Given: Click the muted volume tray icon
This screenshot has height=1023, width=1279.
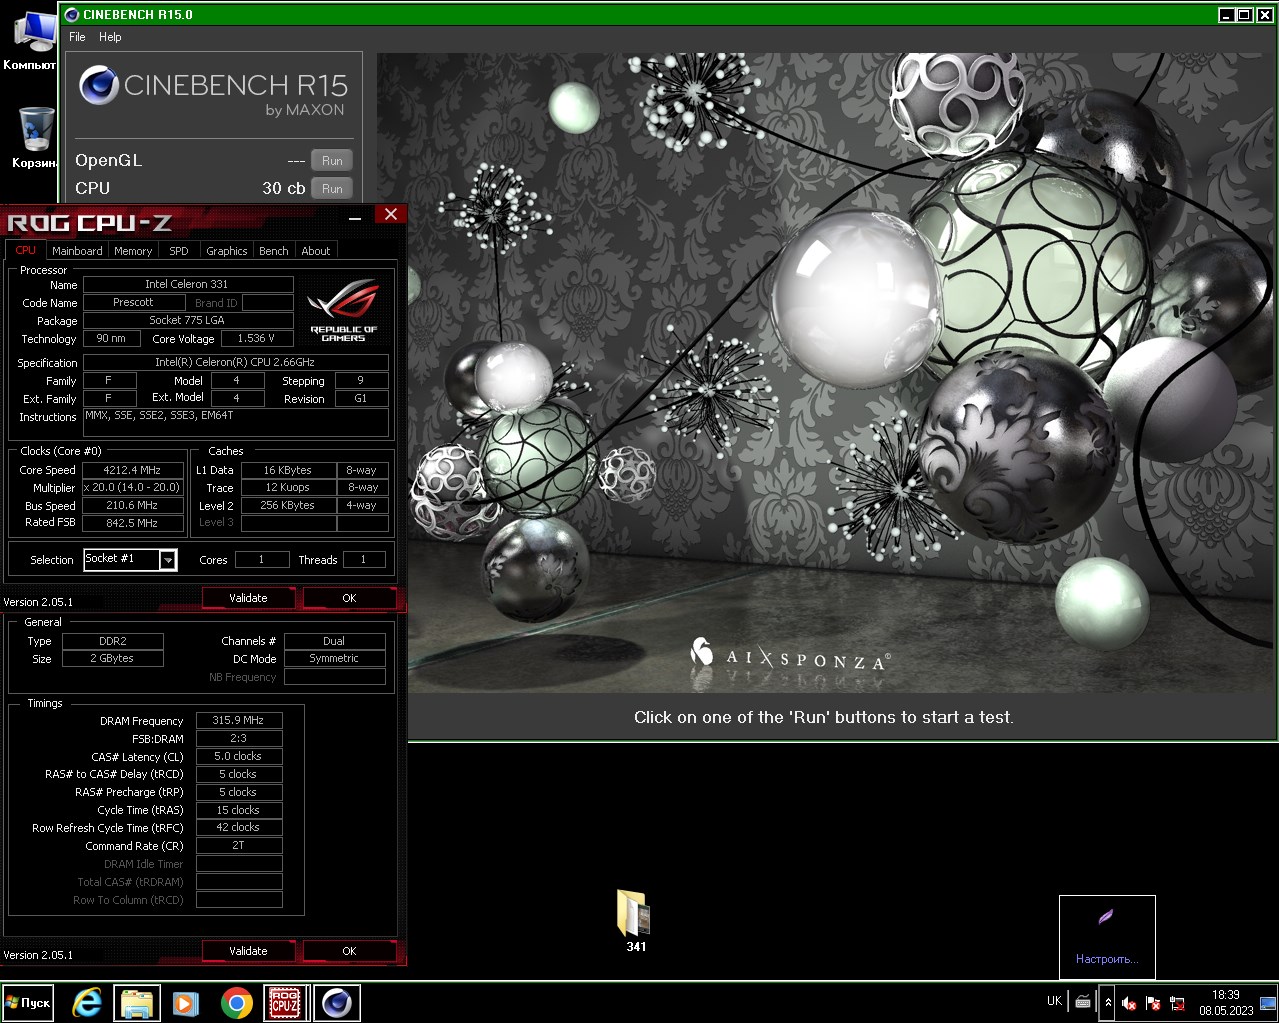Looking at the screenshot, I should pos(1129,1003).
